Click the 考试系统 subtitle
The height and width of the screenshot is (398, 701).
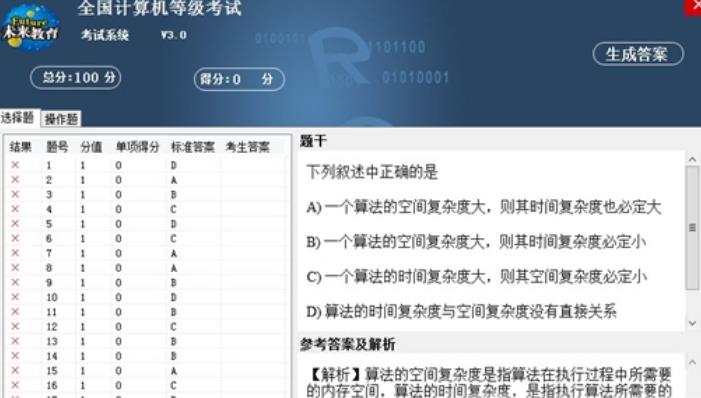click(105, 35)
